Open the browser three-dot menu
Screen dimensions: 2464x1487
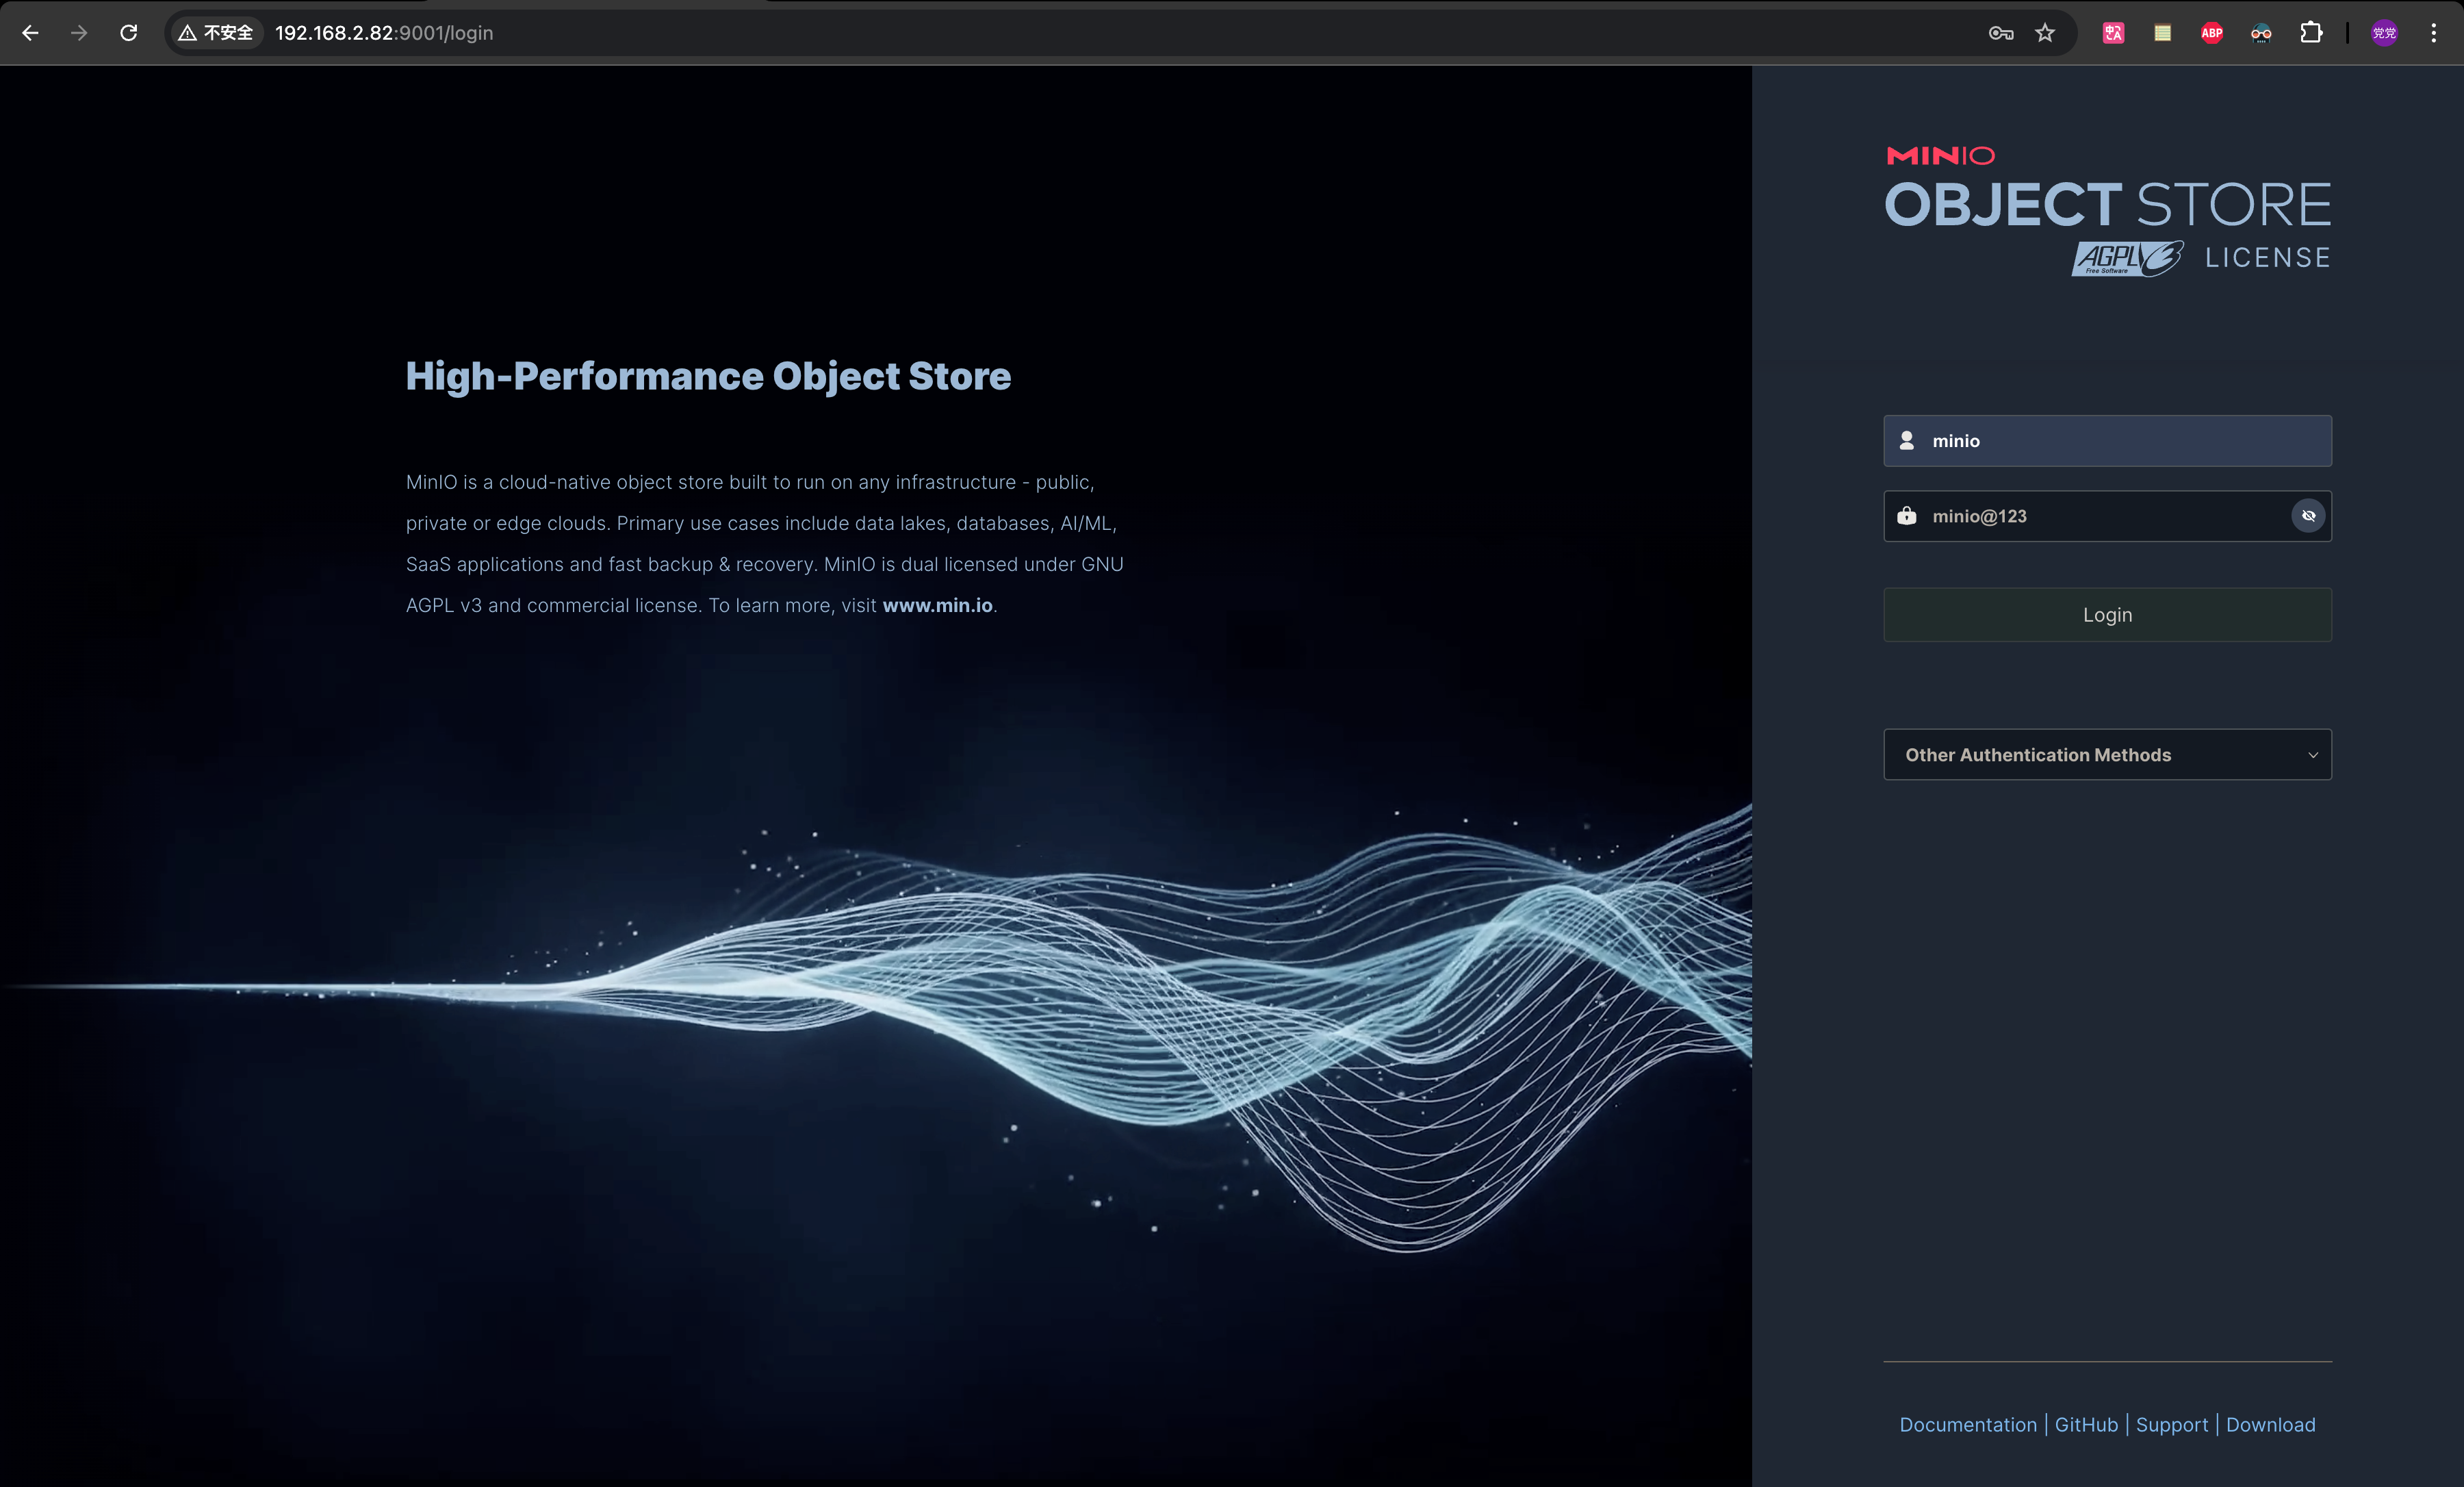pos(2434,33)
